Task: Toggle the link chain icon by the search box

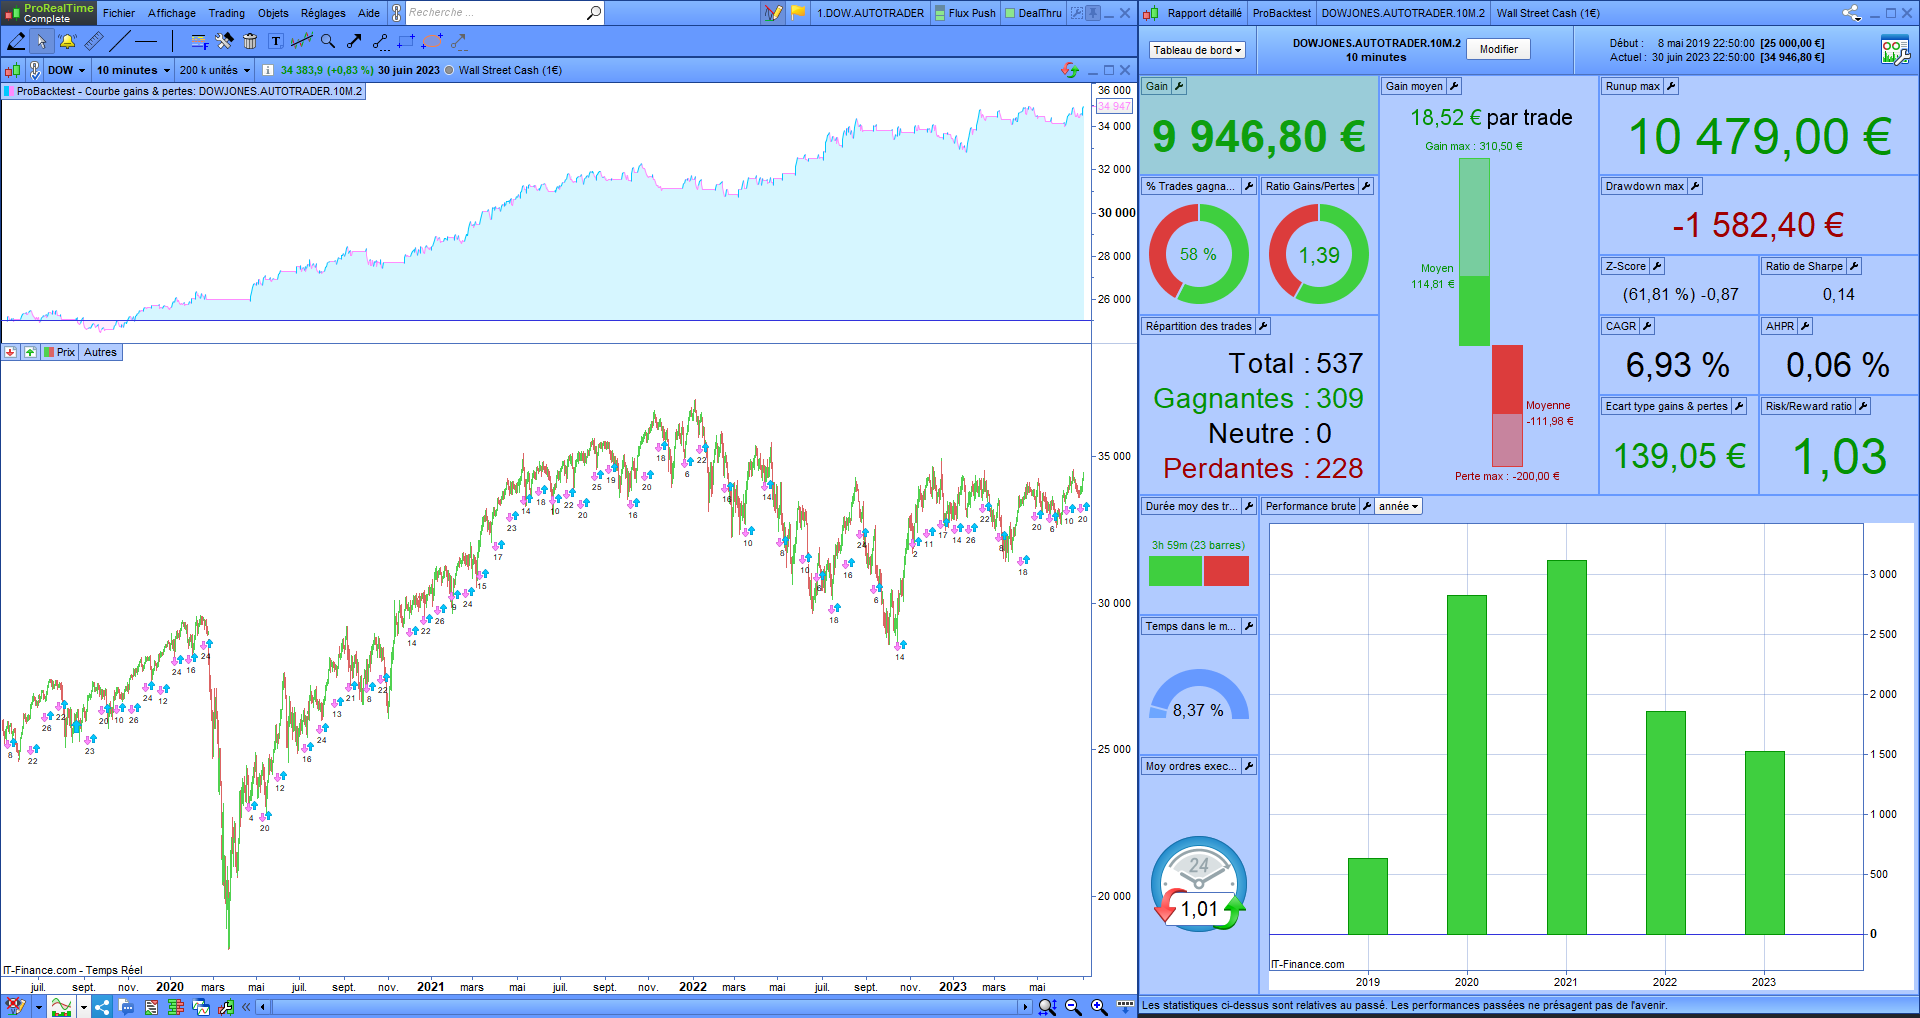Action: pyautogui.click(x=396, y=13)
